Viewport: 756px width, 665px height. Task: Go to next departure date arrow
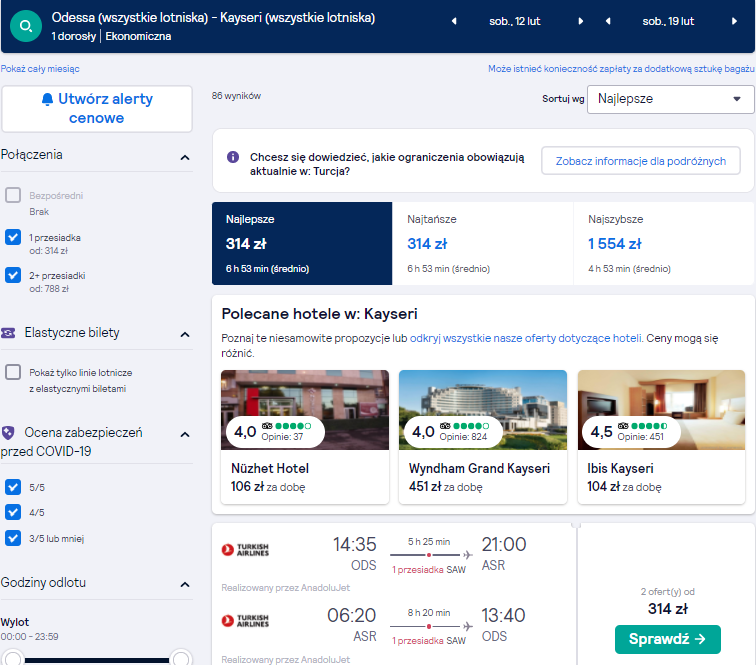pos(580,21)
